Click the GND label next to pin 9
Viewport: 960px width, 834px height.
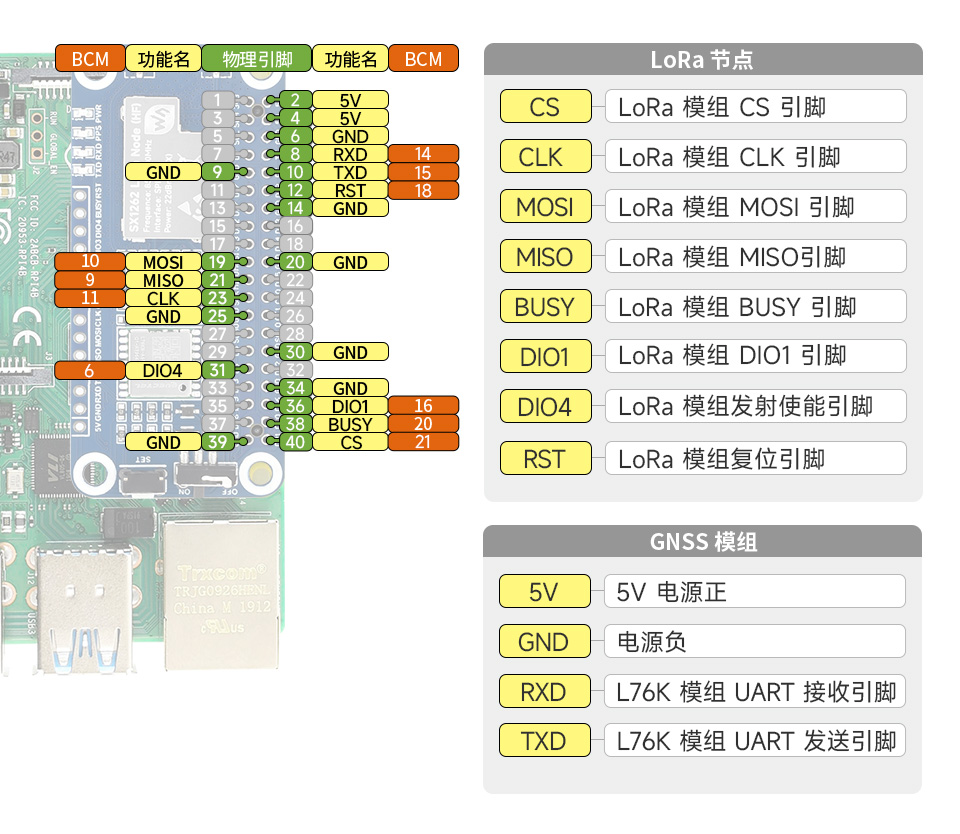pyautogui.click(x=160, y=172)
